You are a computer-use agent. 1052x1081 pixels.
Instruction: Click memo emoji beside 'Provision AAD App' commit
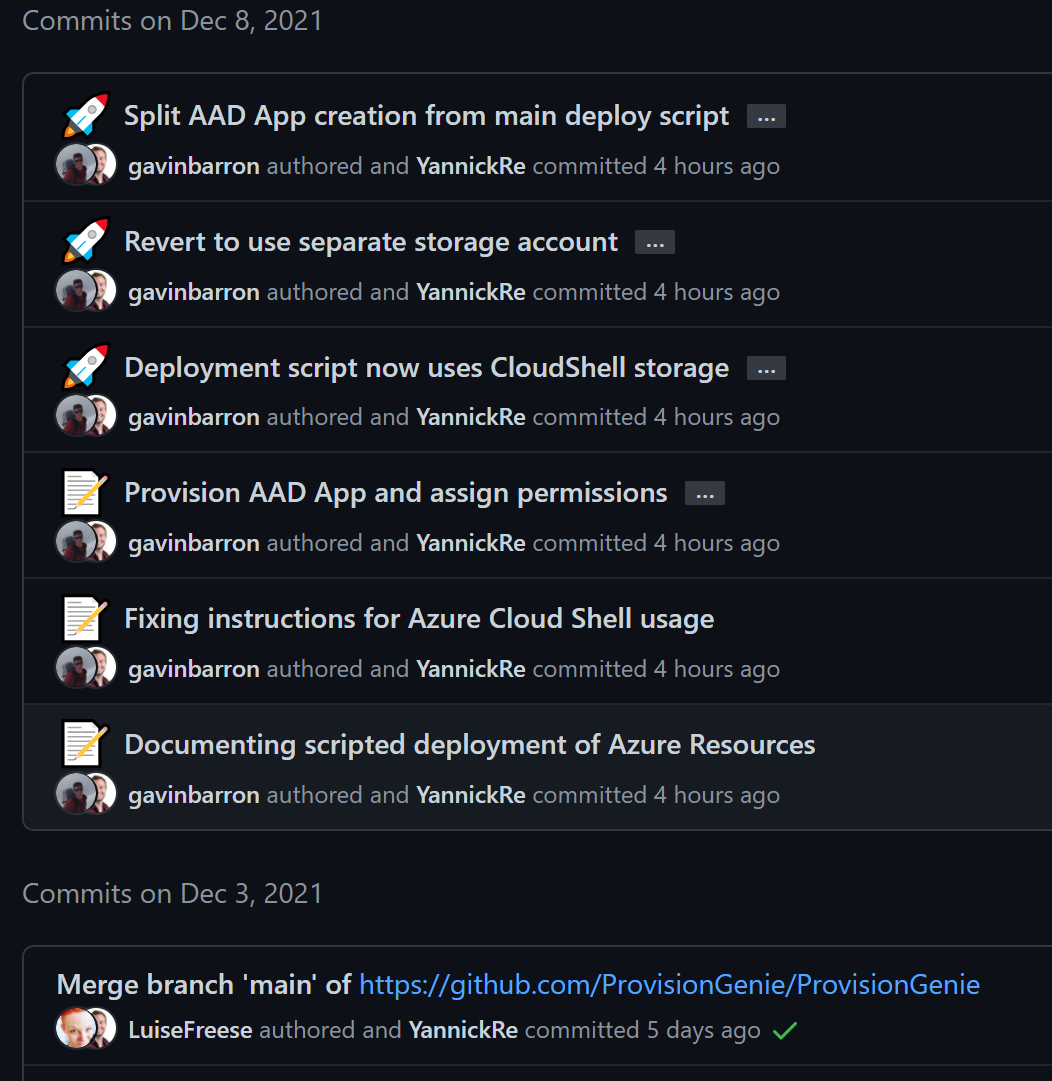click(85, 492)
